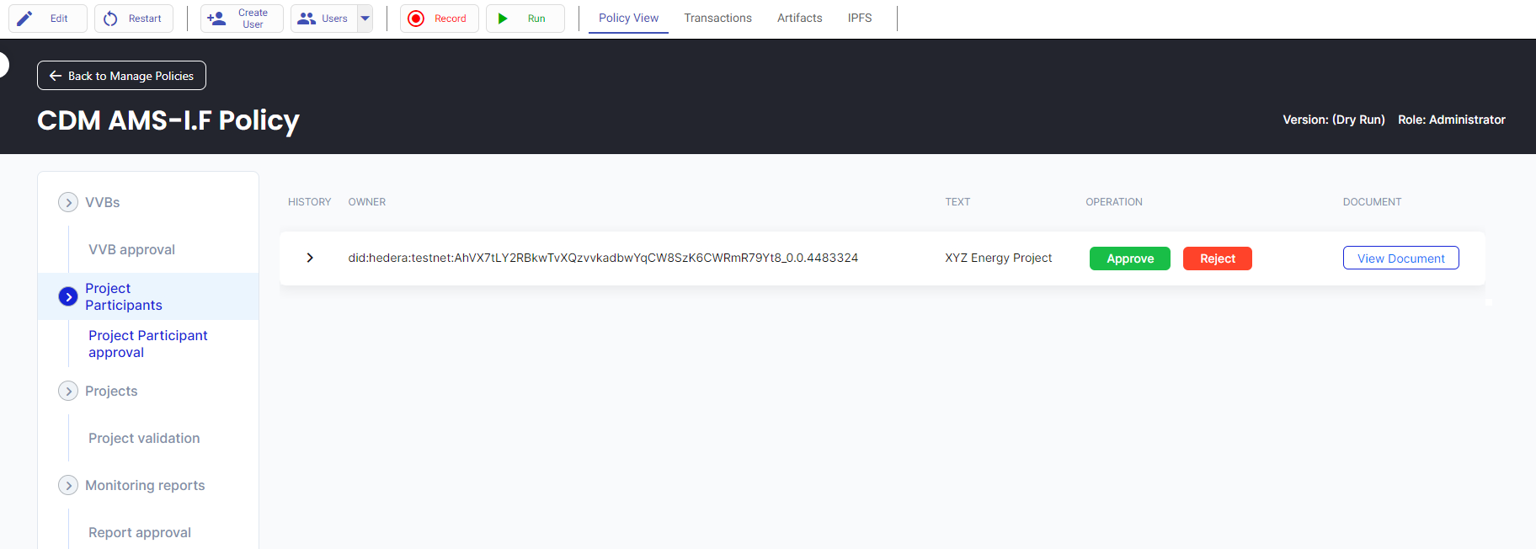1536x549 pixels.
Task: Switch to the Transactions tab
Action: tap(717, 18)
